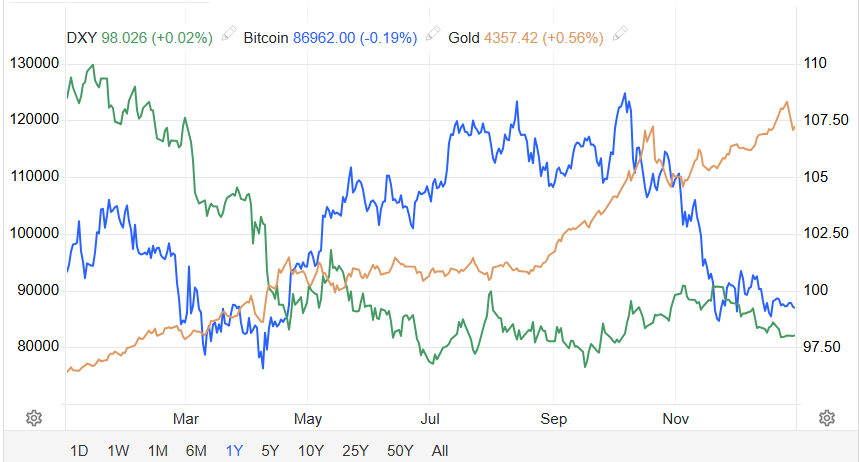
Task: Click the pencil edit icon next to DXY
Action: coord(229,36)
